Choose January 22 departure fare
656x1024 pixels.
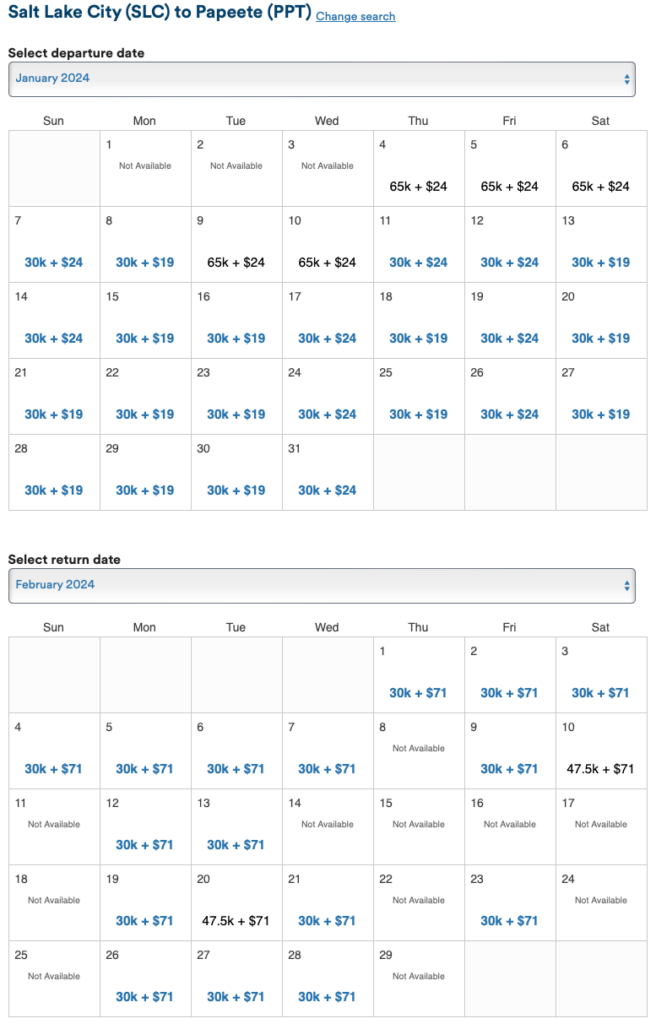[145, 414]
